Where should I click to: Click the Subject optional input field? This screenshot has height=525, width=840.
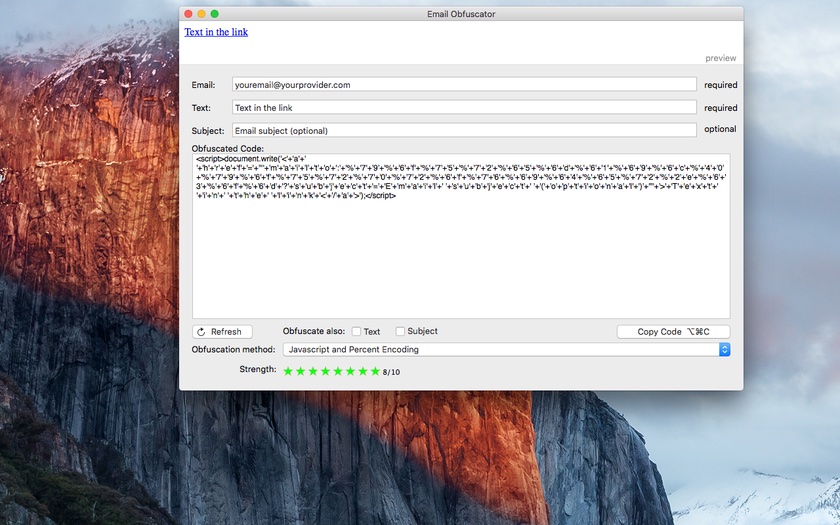tap(464, 130)
